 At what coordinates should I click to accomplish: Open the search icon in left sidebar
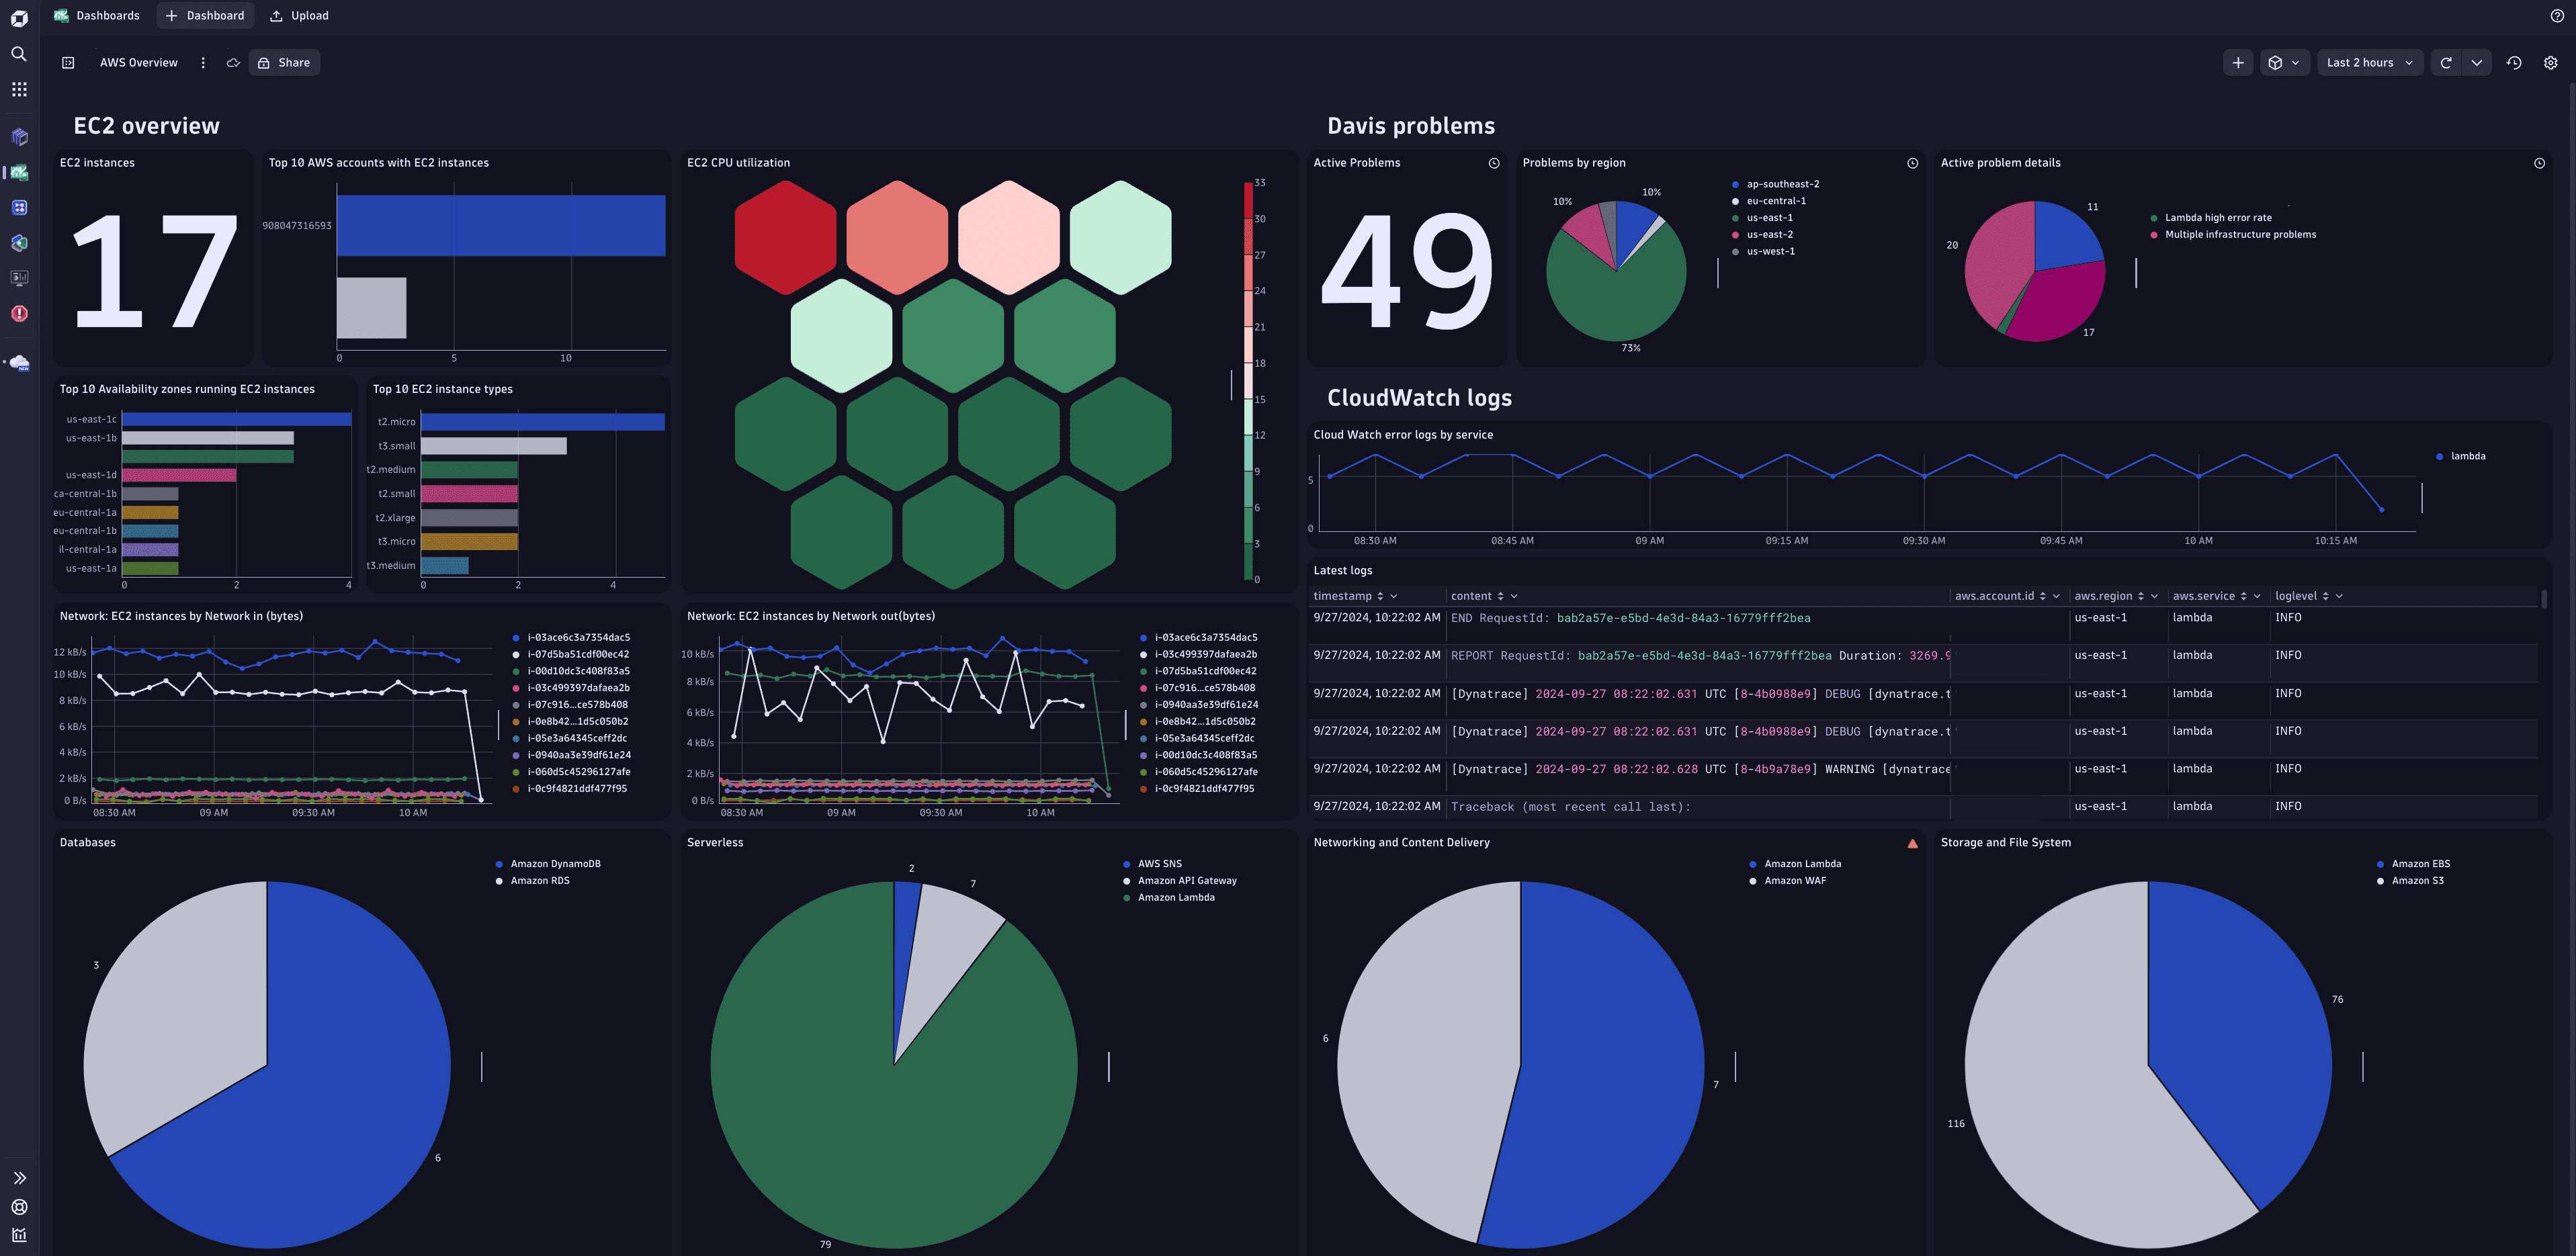click(19, 54)
